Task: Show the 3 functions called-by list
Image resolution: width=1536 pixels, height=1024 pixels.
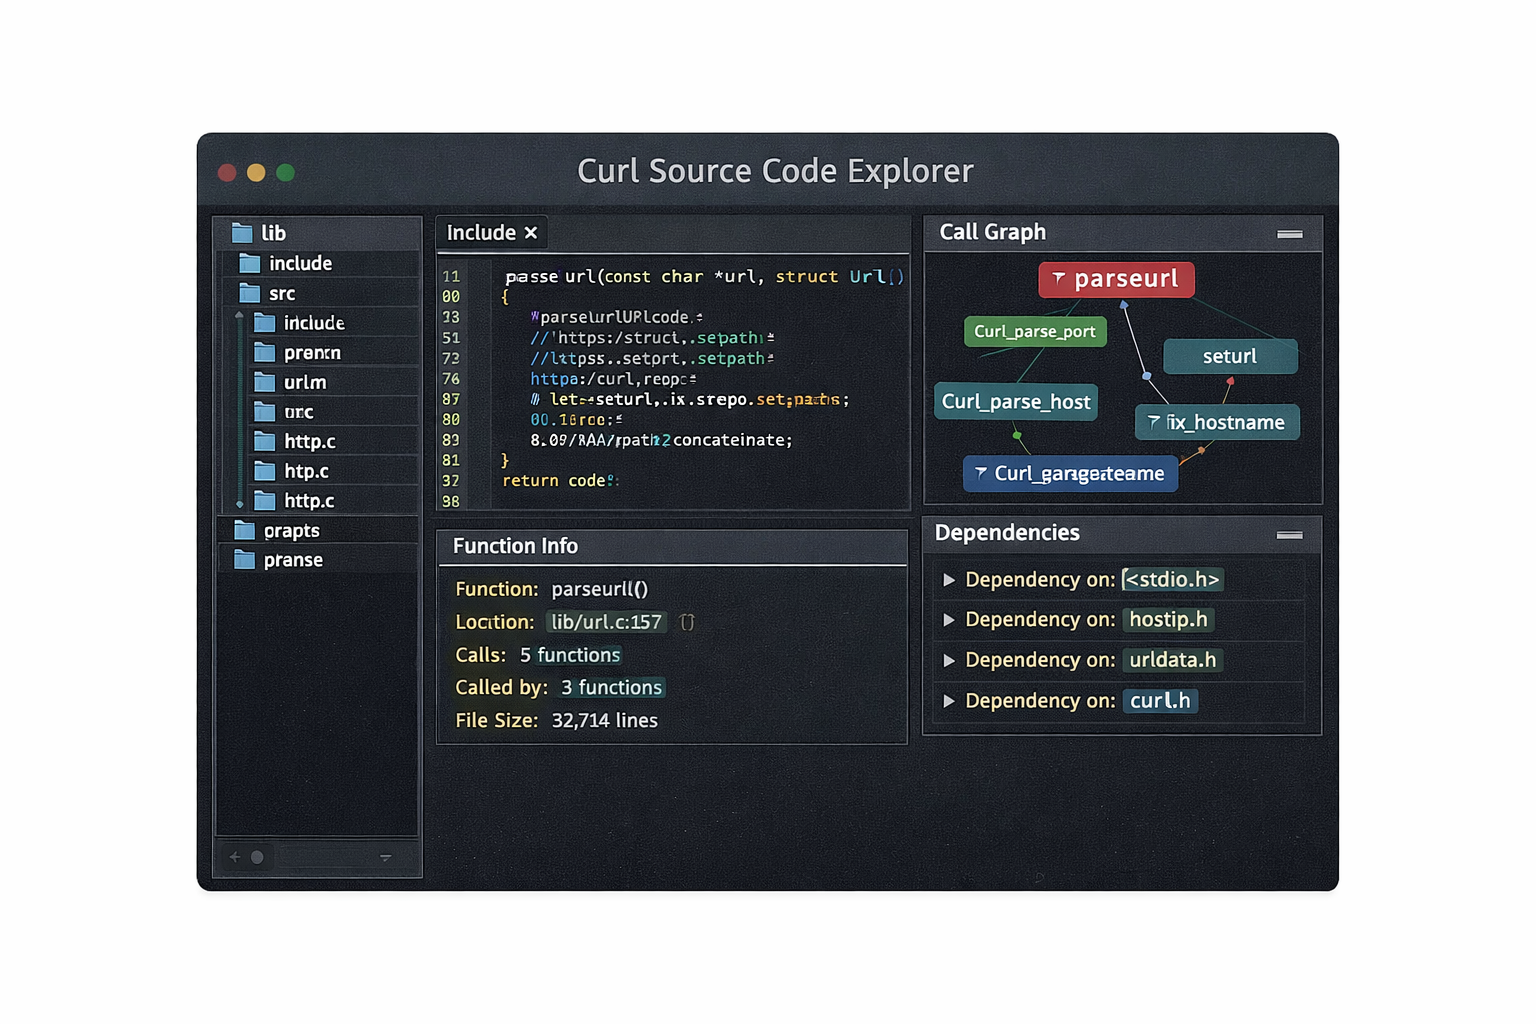Action: pos(611,688)
